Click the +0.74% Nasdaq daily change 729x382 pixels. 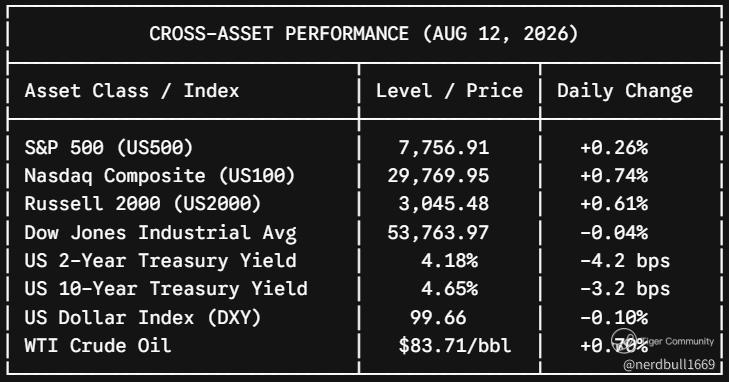(x=614, y=176)
